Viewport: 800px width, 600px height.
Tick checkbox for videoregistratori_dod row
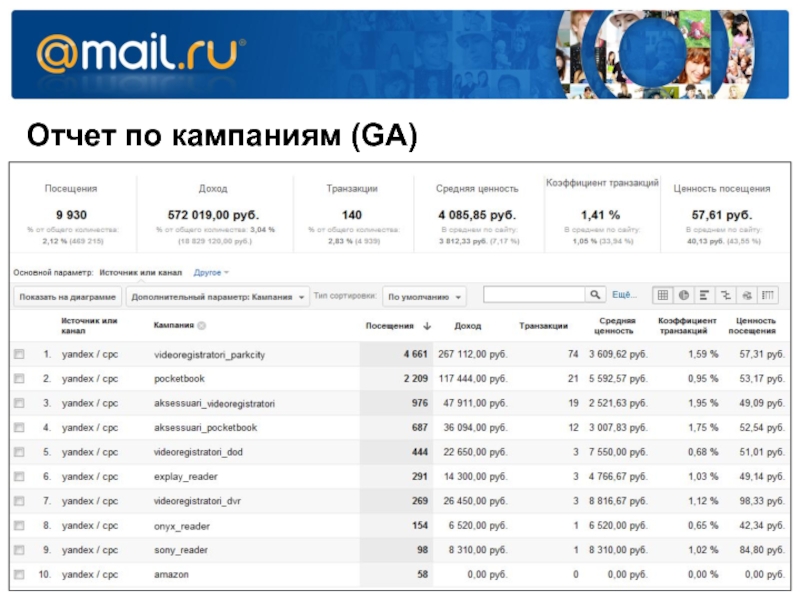coord(19,452)
